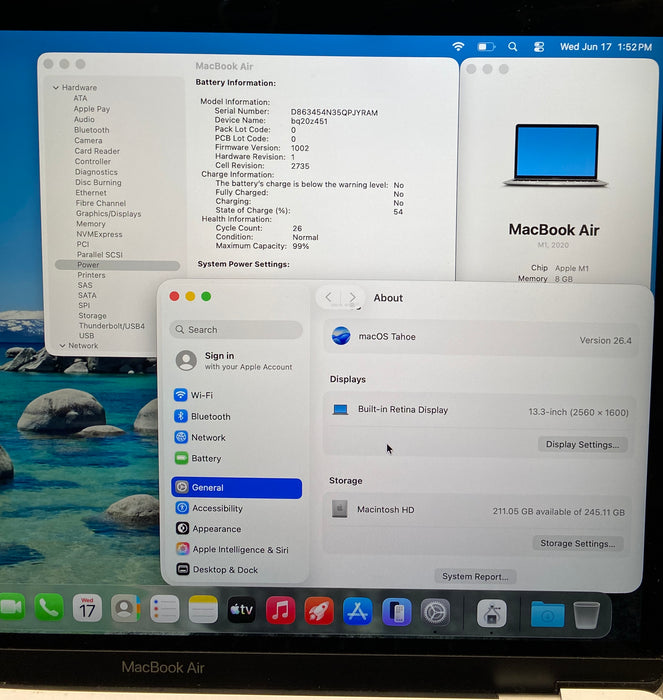
Task: Open the Wi-Fi status icon in menu bar
Action: (458, 46)
